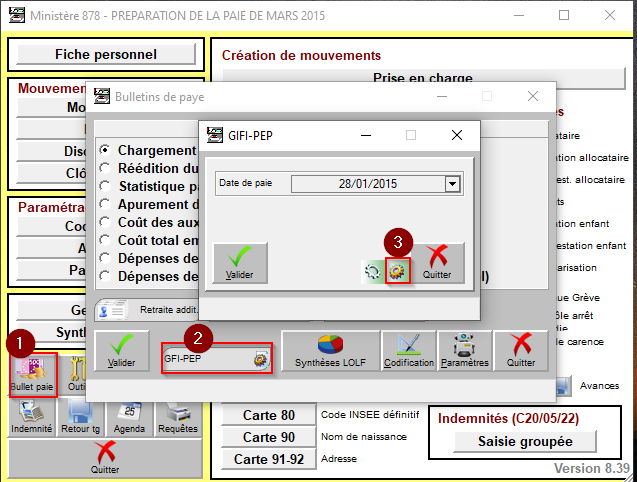637x482 pixels.
Task: Open Paramètres in Bulletins de paye
Action: (x=464, y=351)
